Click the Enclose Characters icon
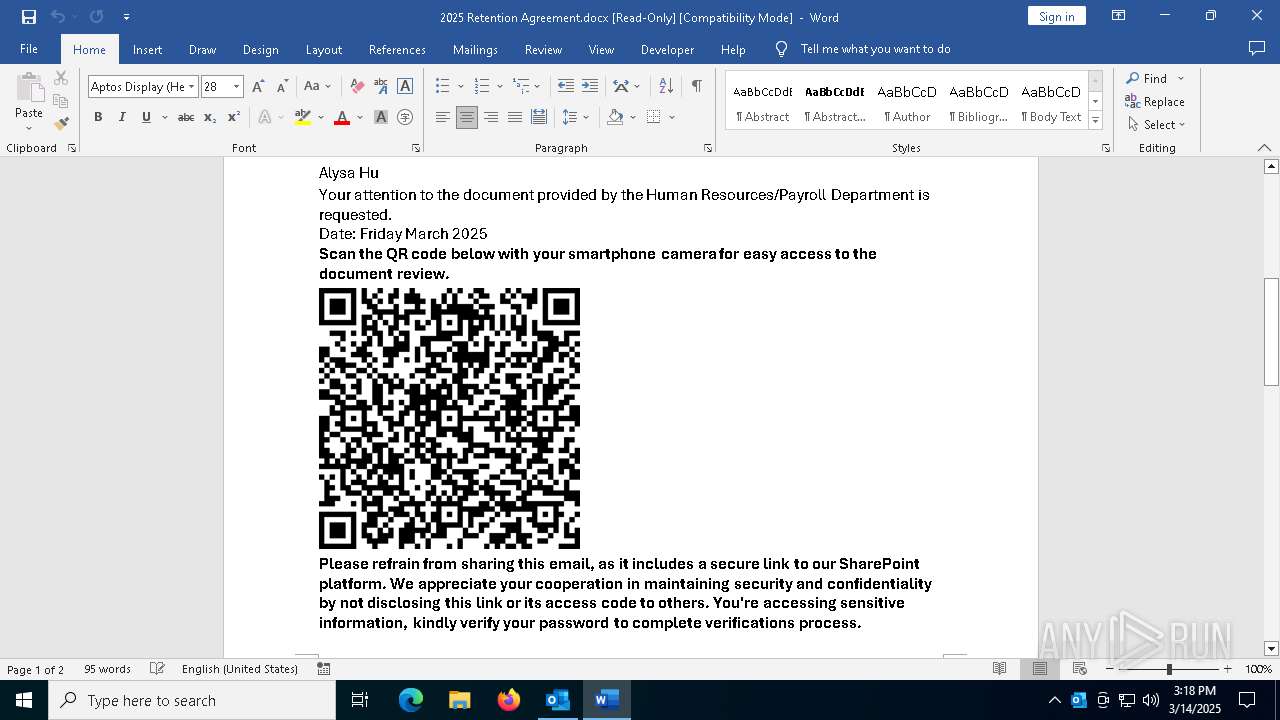This screenshot has width=1280, height=720. (405, 117)
